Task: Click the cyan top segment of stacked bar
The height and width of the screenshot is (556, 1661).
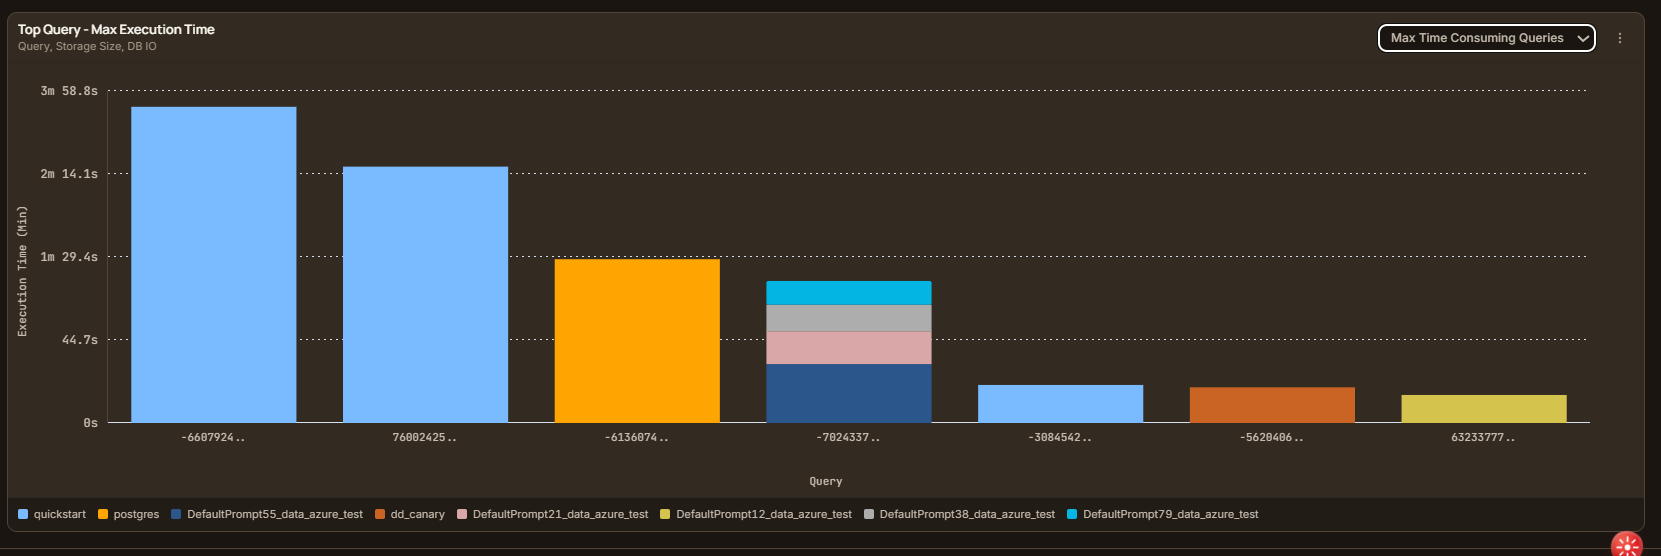Action: (849, 293)
